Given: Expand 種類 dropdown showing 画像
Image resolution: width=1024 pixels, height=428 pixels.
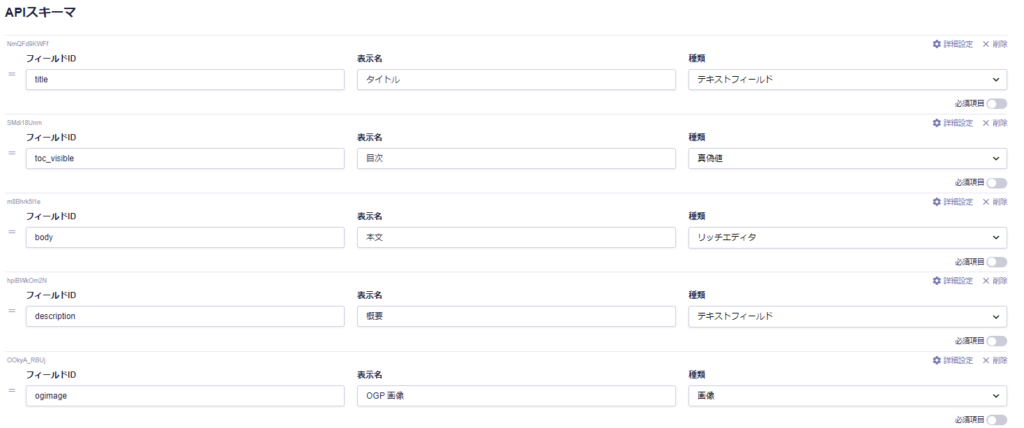Looking at the screenshot, I should click(847, 396).
